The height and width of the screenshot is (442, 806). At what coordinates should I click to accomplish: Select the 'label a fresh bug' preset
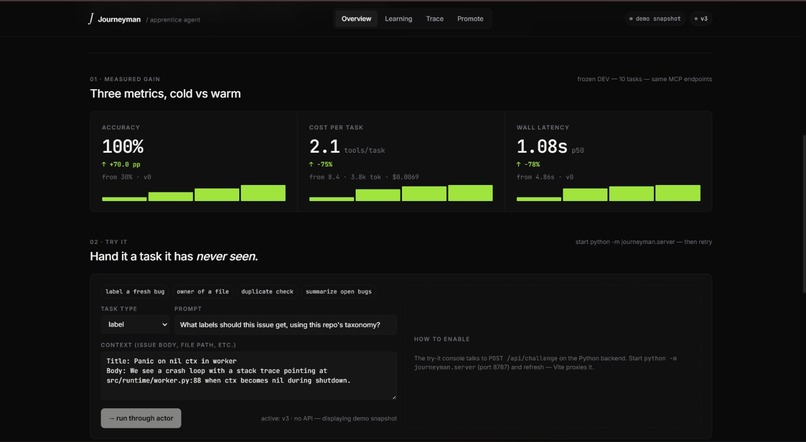[x=135, y=291]
